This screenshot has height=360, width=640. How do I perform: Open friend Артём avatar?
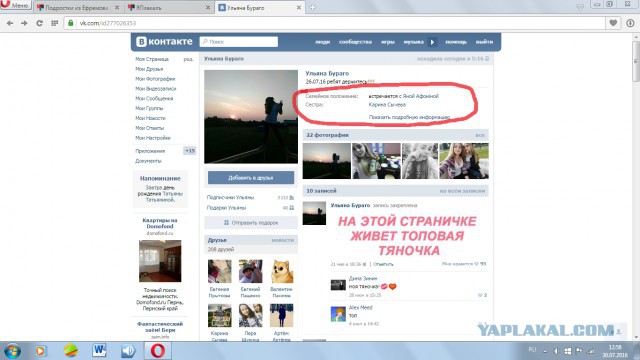pyautogui.click(x=282, y=315)
